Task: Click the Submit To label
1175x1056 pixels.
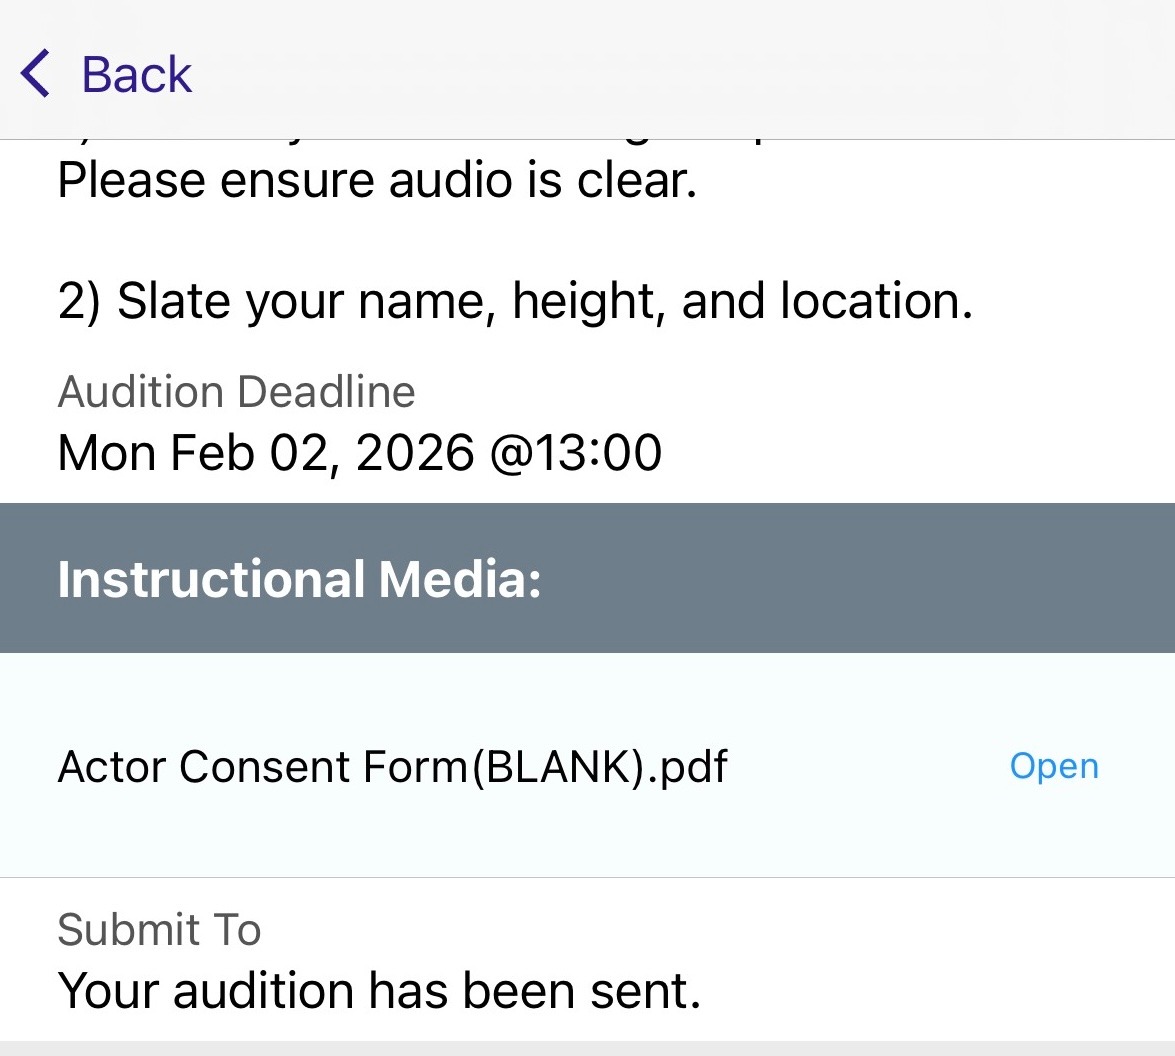Action: tap(159, 930)
